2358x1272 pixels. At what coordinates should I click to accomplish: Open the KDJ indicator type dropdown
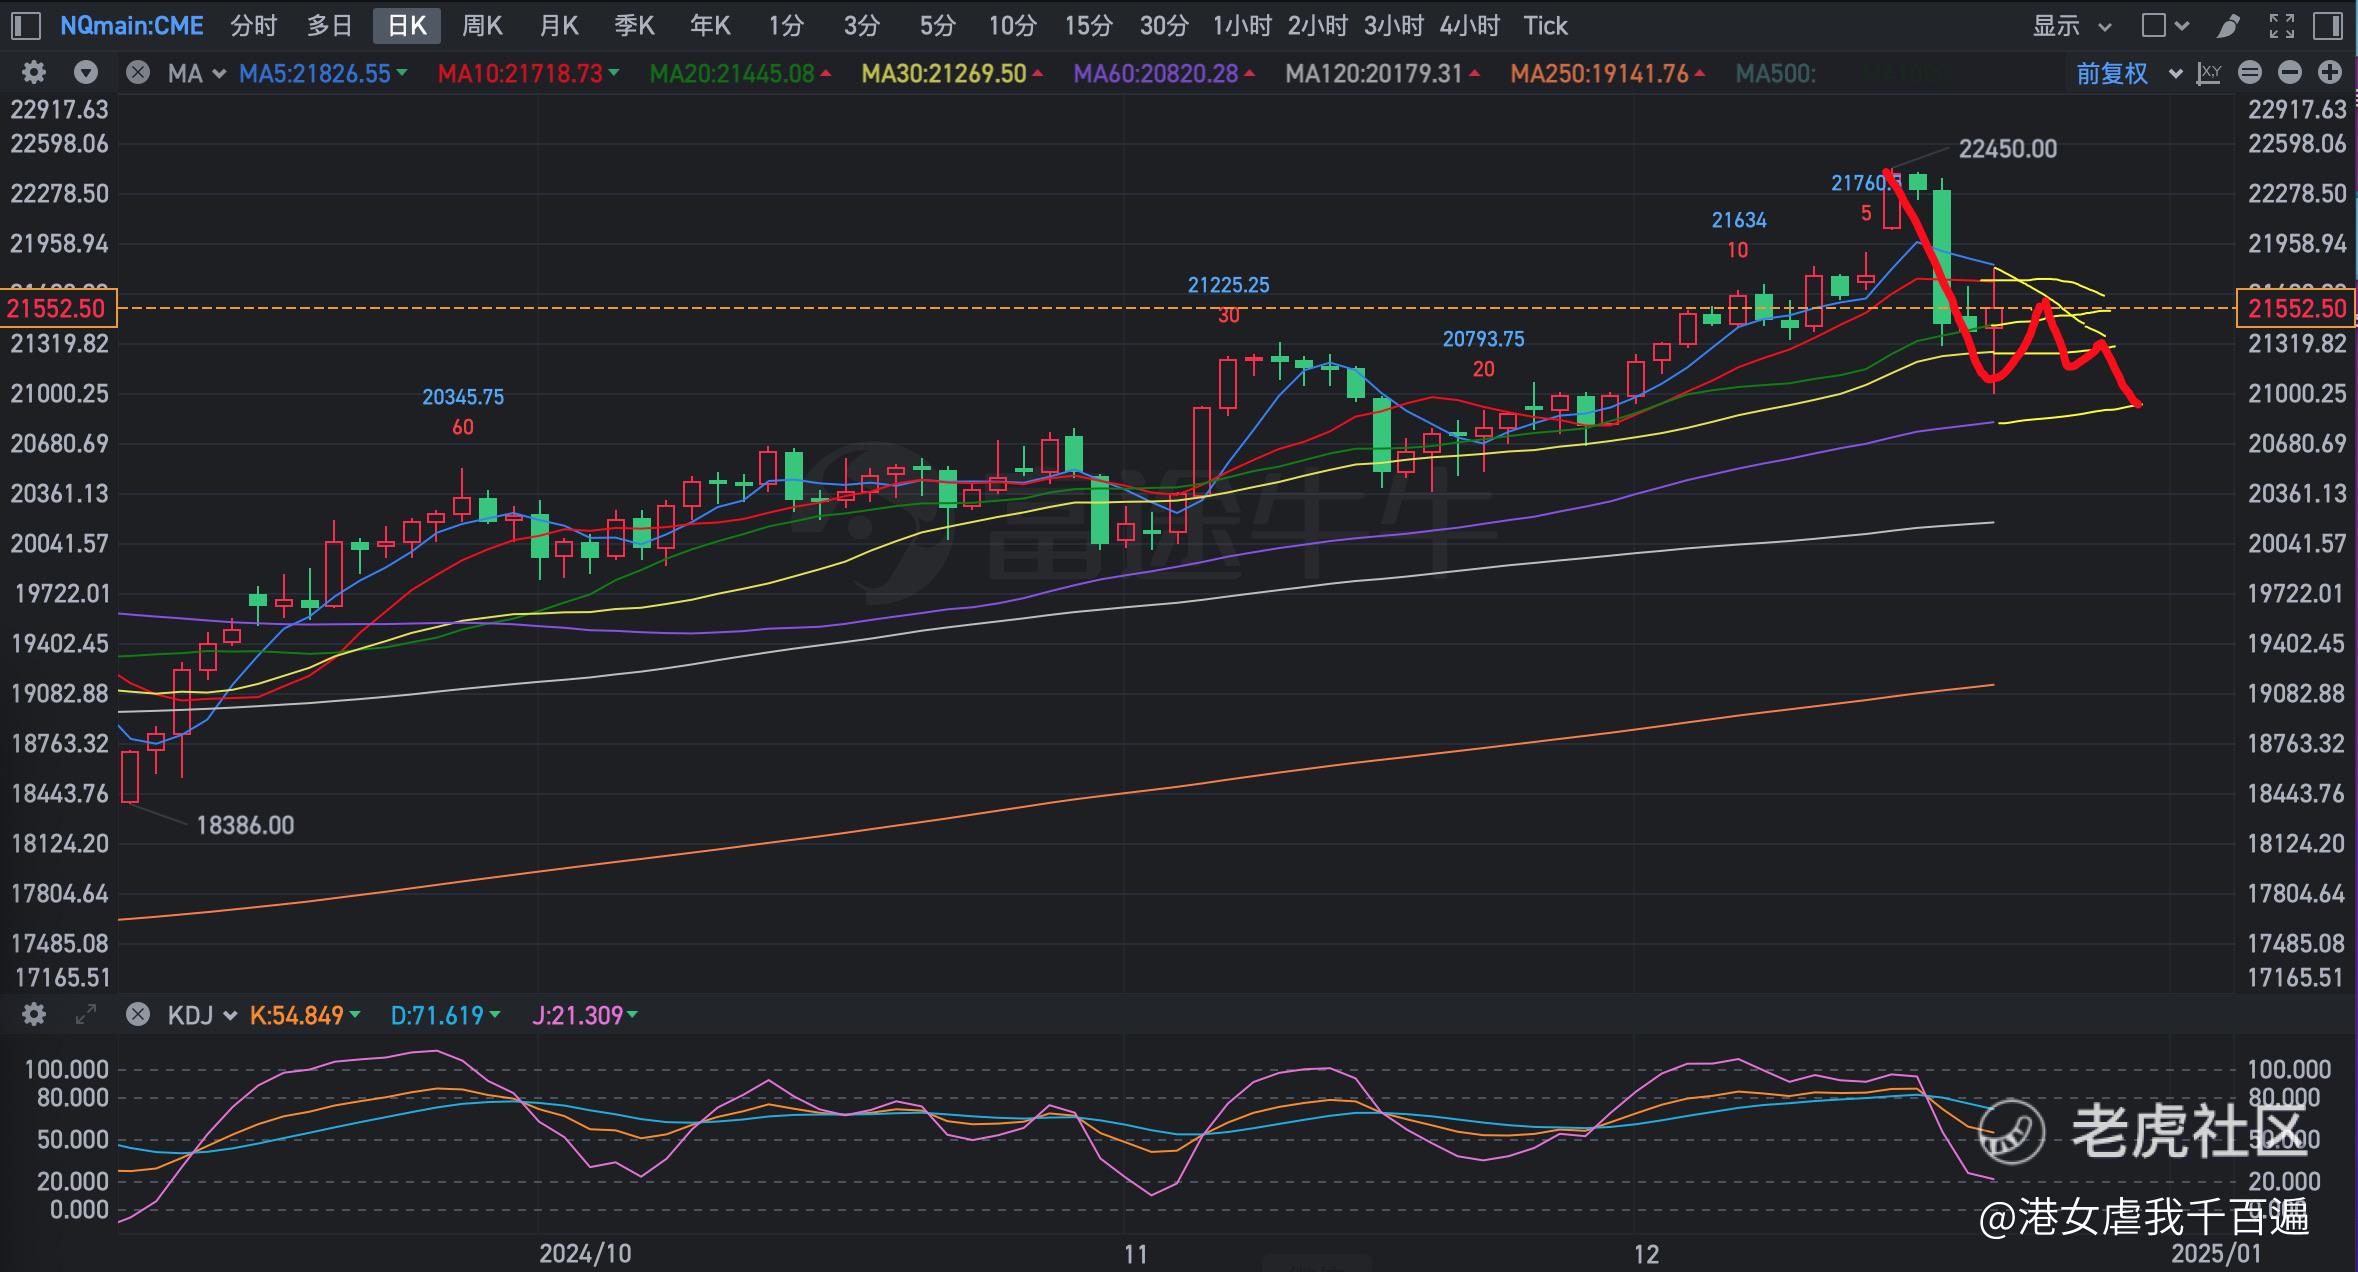click(x=201, y=1016)
